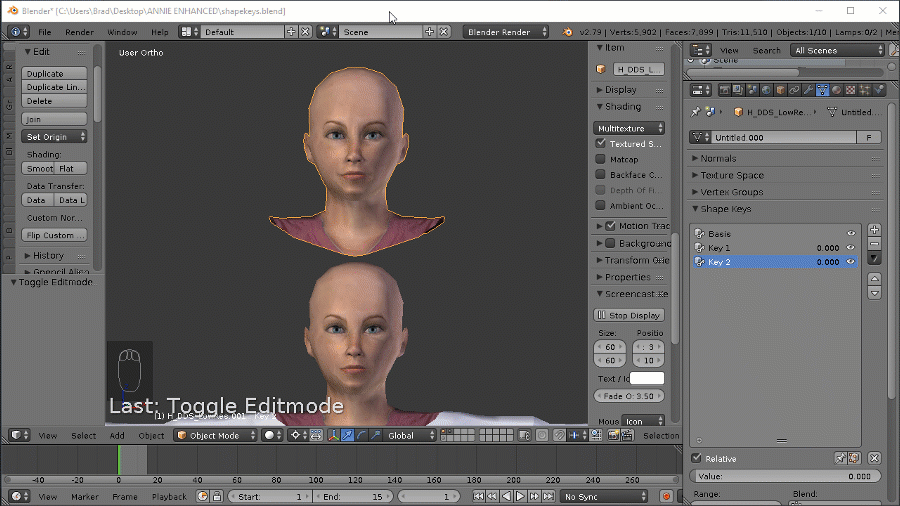Open the Render menu
This screenshot has height=506, width=900.
point(79,32)
